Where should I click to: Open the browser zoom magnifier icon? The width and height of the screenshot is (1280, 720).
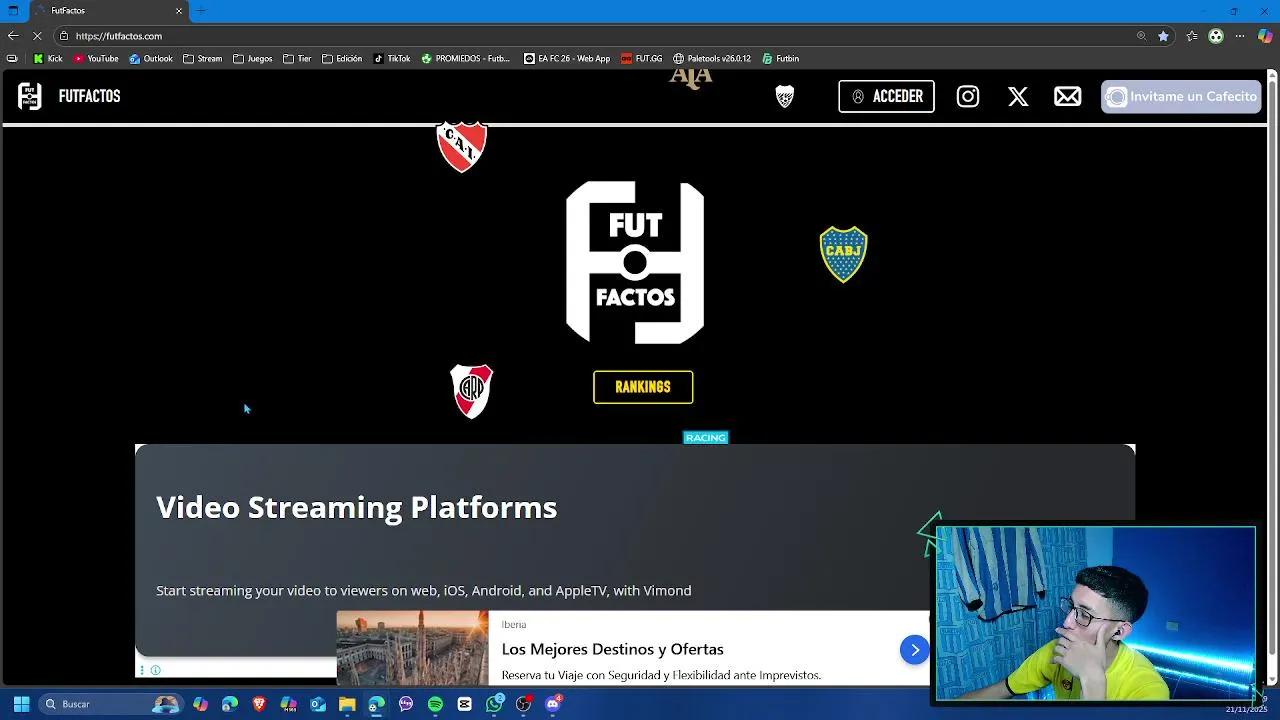(1141, 36)
